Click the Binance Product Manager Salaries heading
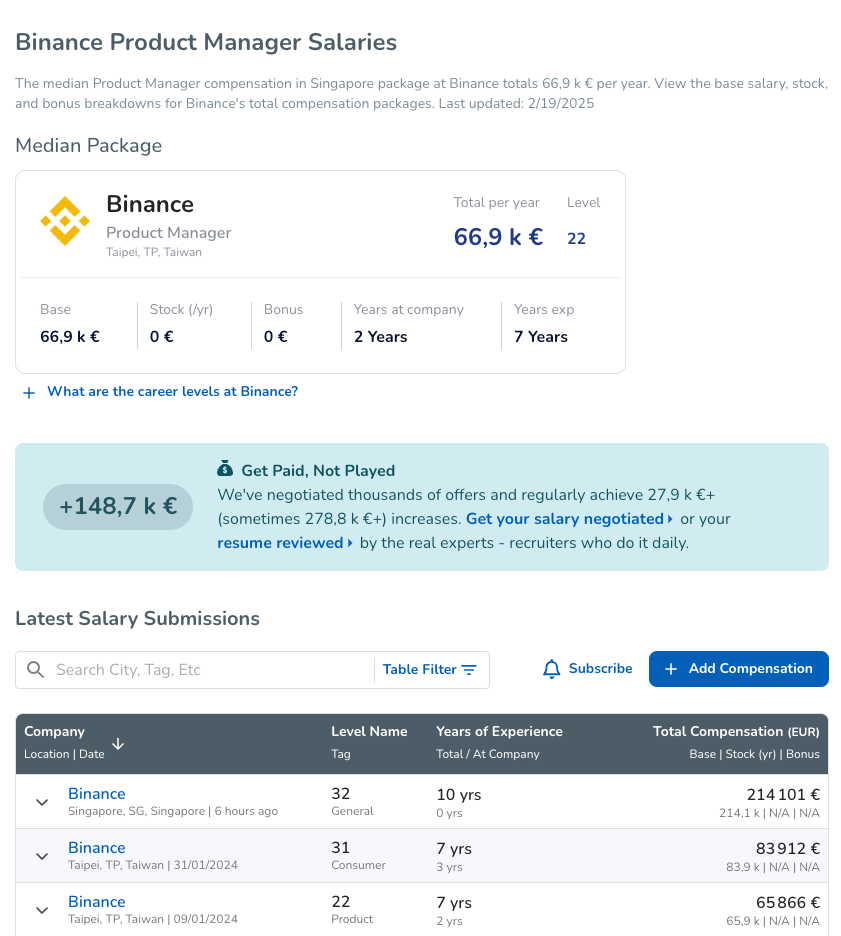 coord(206,42)
